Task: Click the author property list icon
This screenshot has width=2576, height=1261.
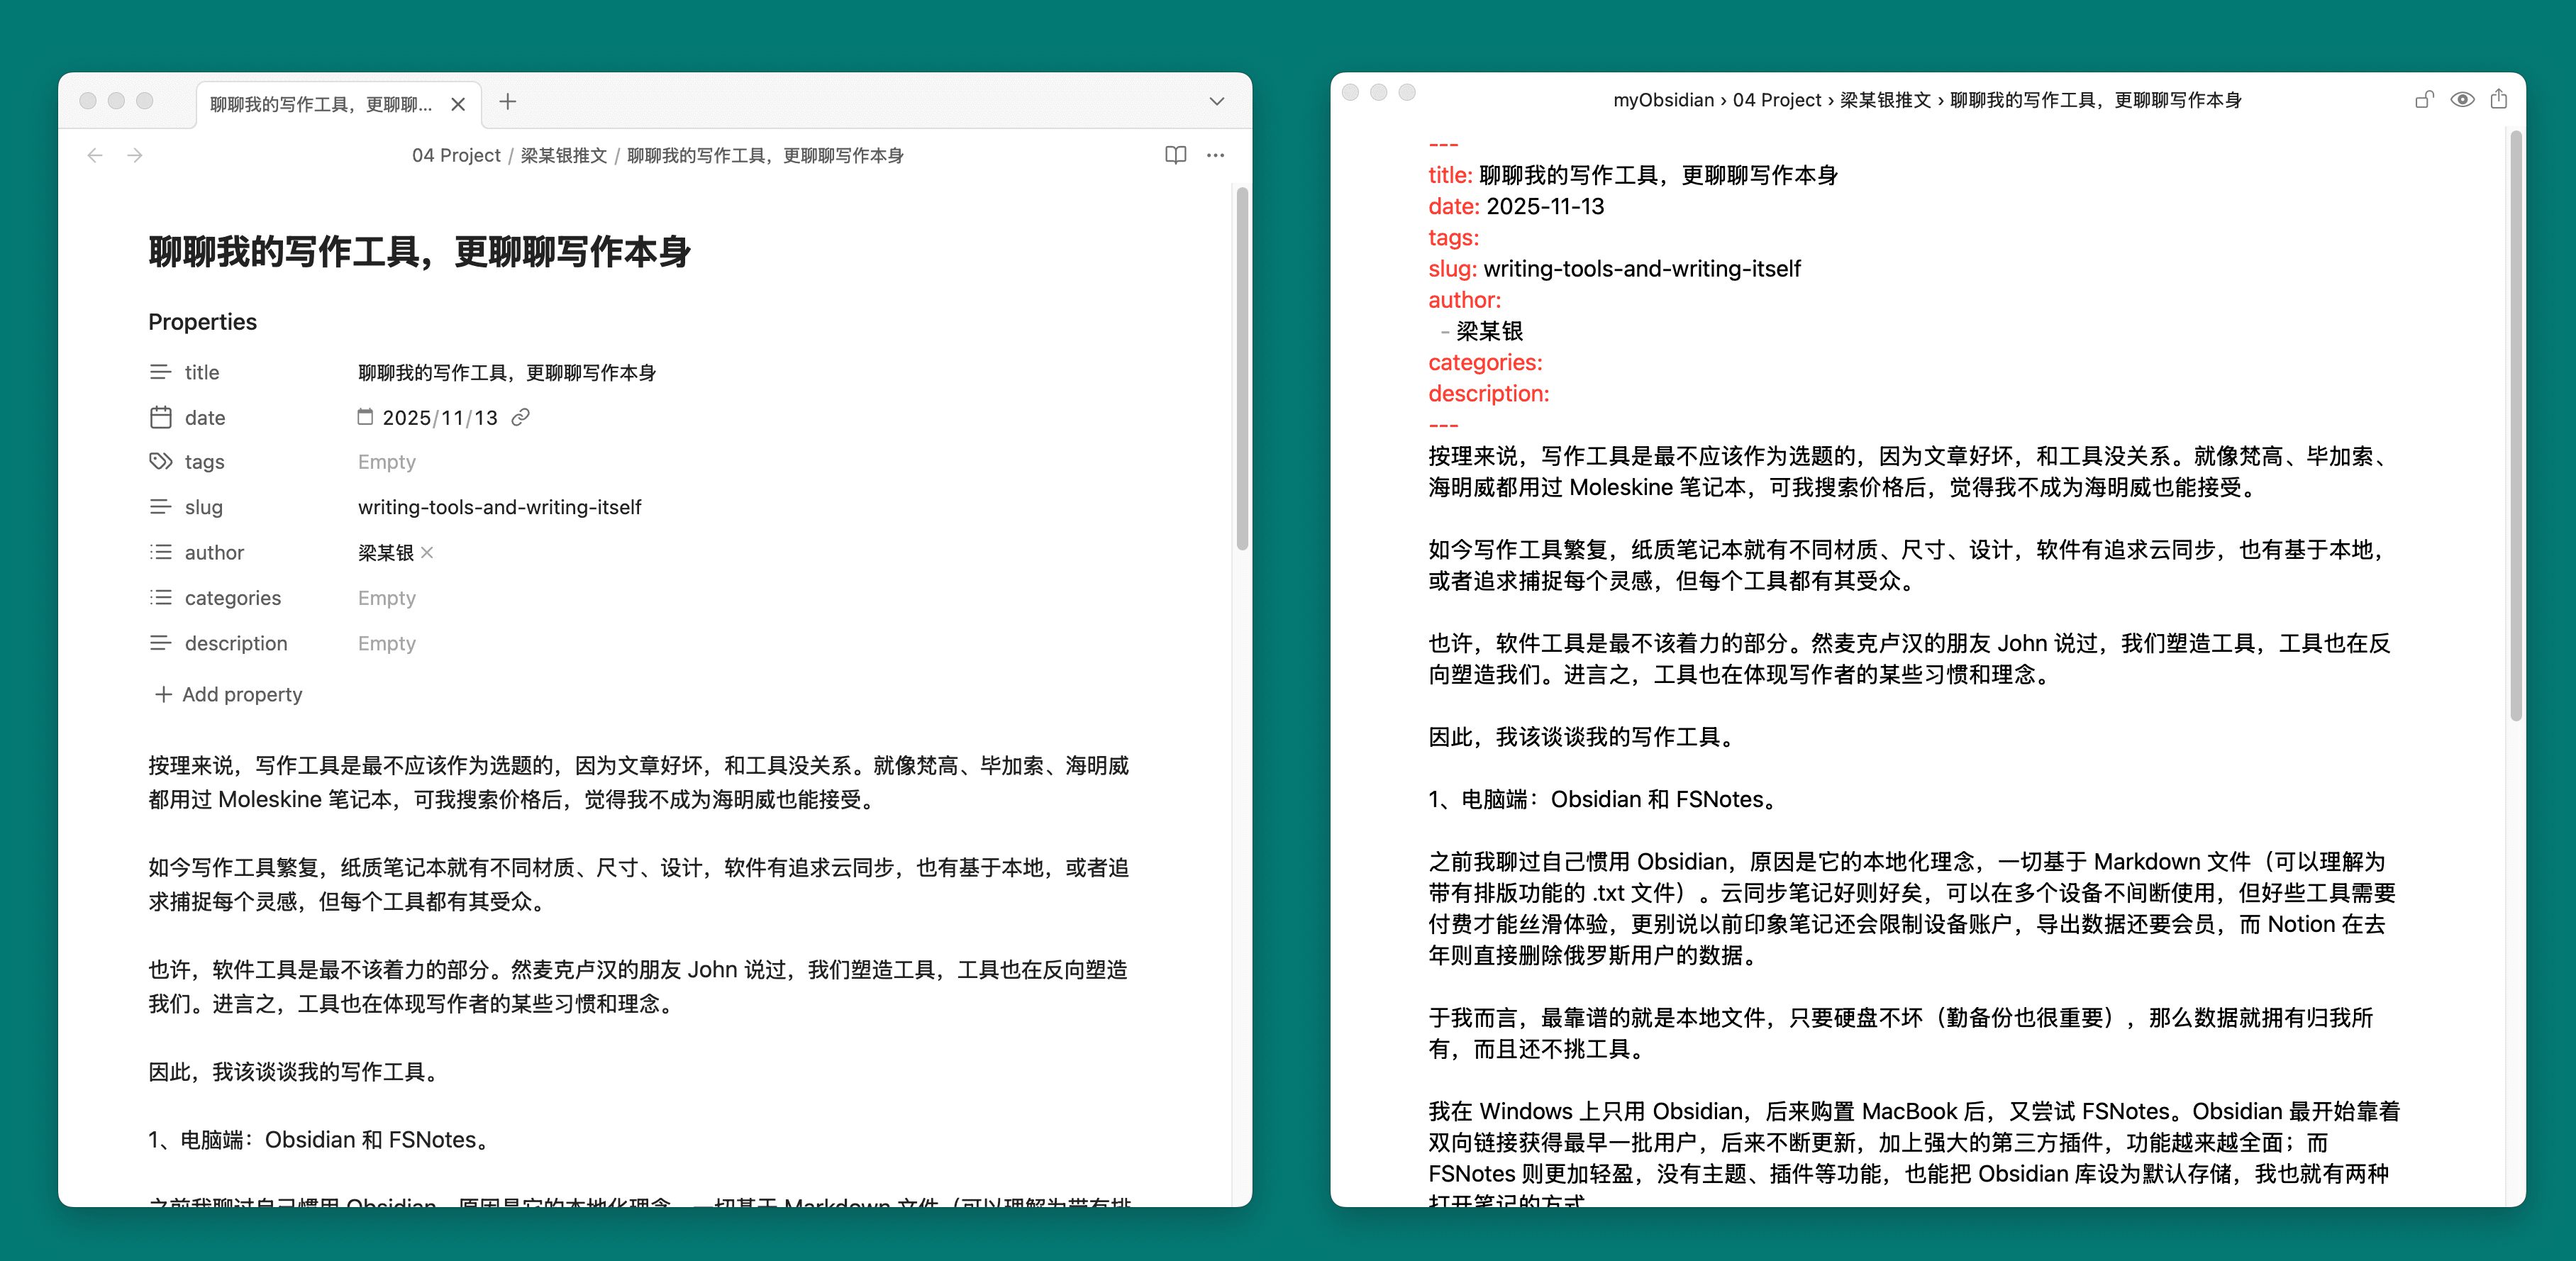Action: [x=160, y=552]
